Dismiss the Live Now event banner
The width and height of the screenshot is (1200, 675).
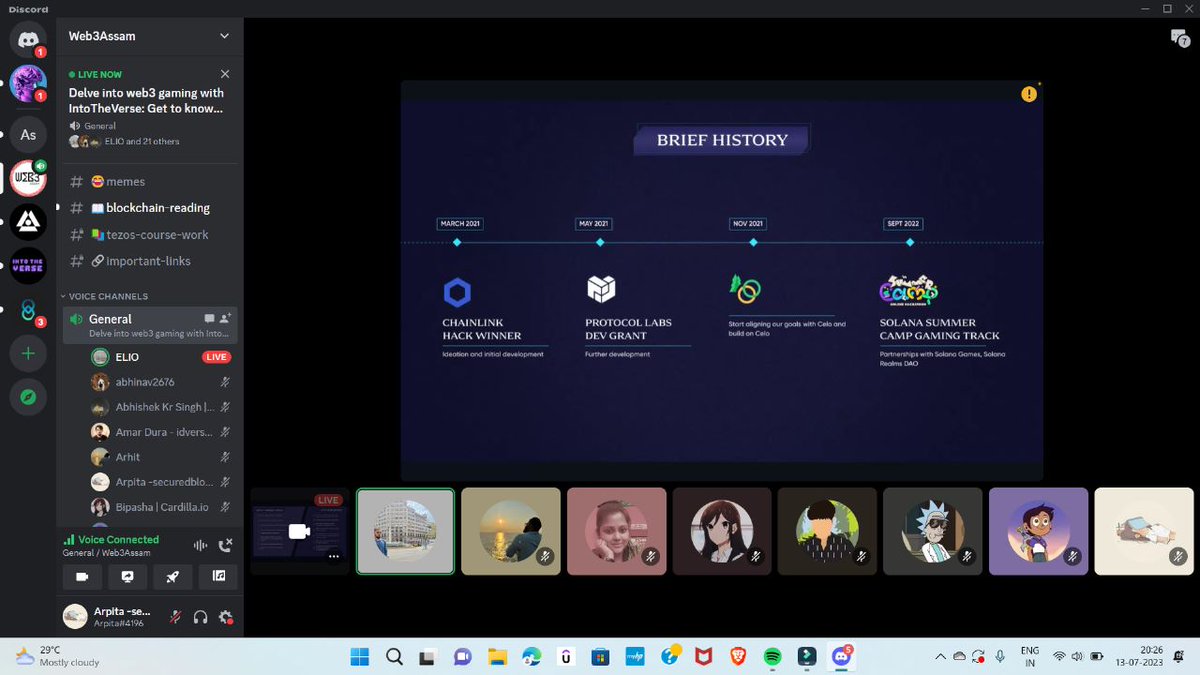click(x=225, y=74)
